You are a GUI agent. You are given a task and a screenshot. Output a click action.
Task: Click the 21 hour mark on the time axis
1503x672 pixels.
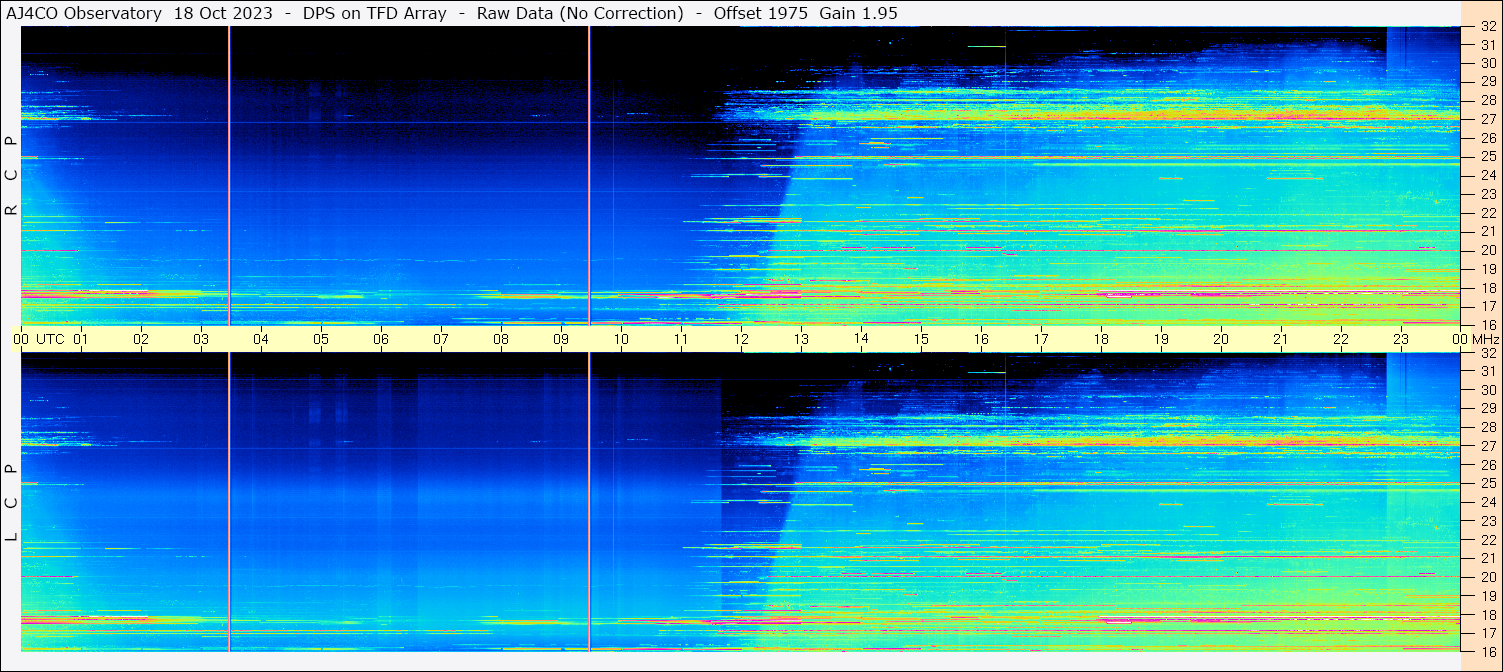coord(1281,339)
